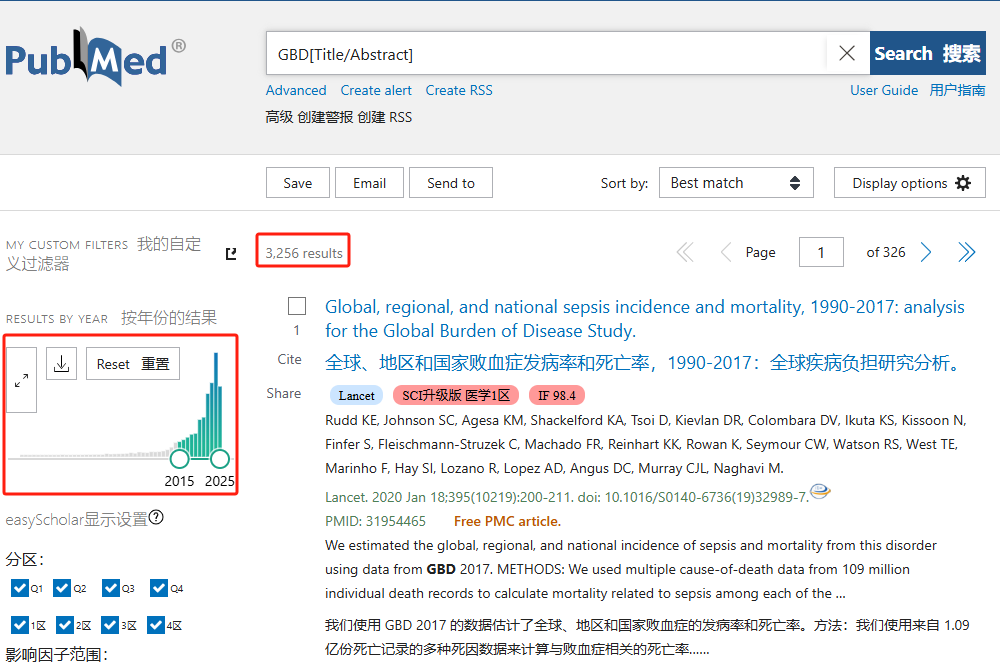1000x667 pixels.
Task: Click the gear icon in Display options
Action: point(963,183)
